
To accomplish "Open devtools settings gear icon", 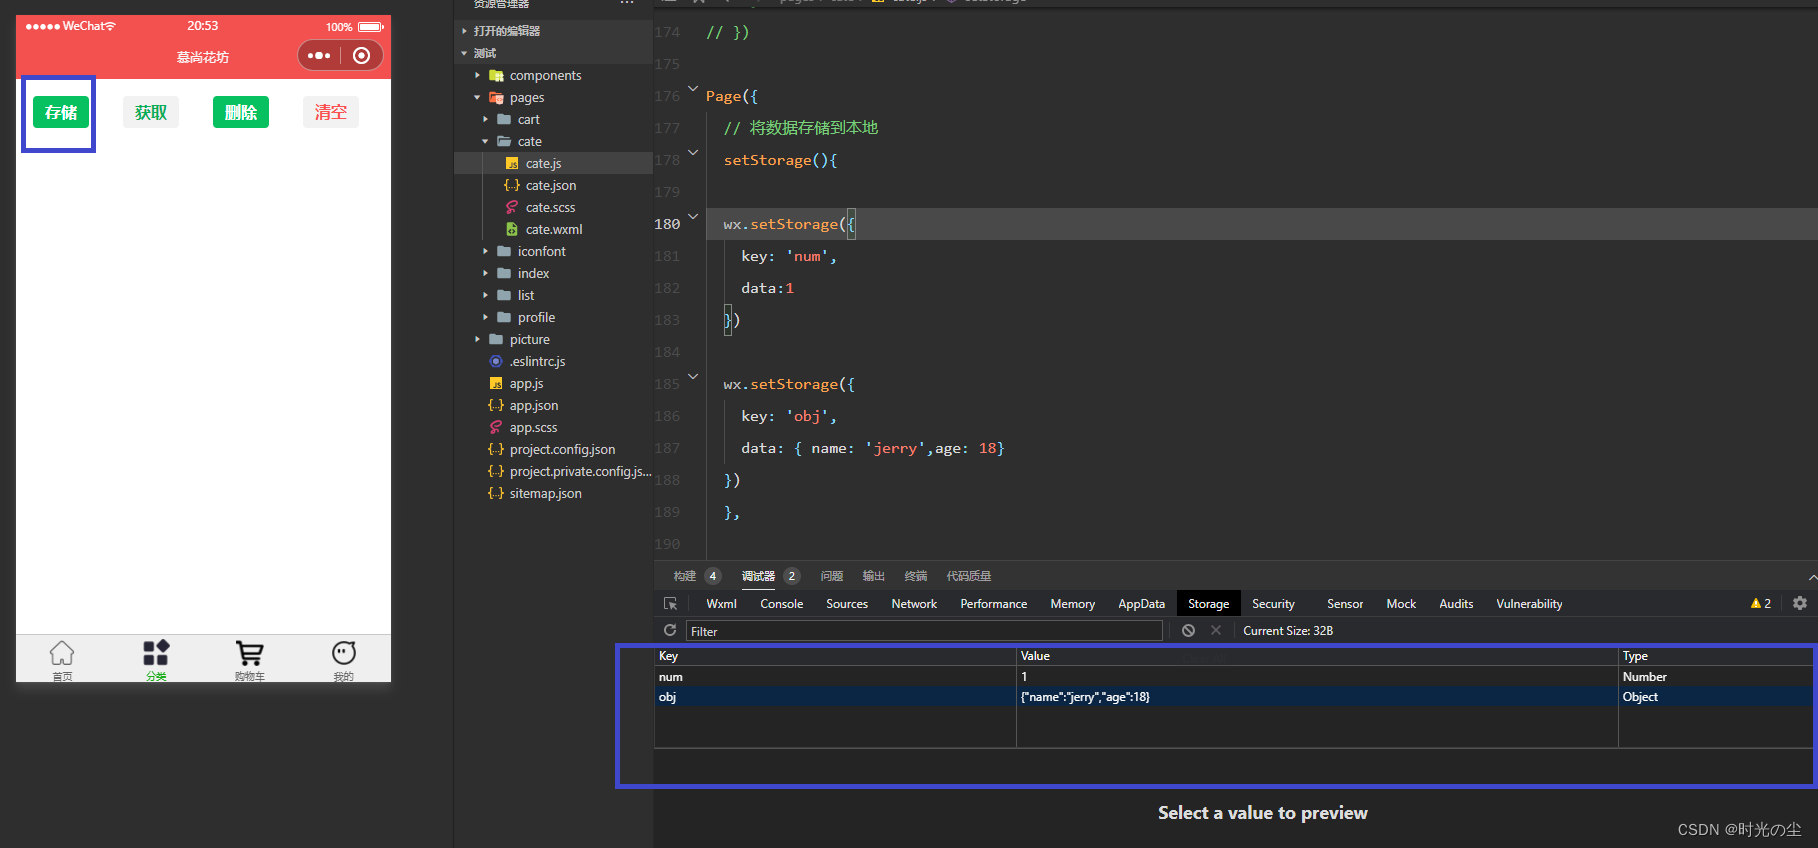I will (x=1800, y=603).
